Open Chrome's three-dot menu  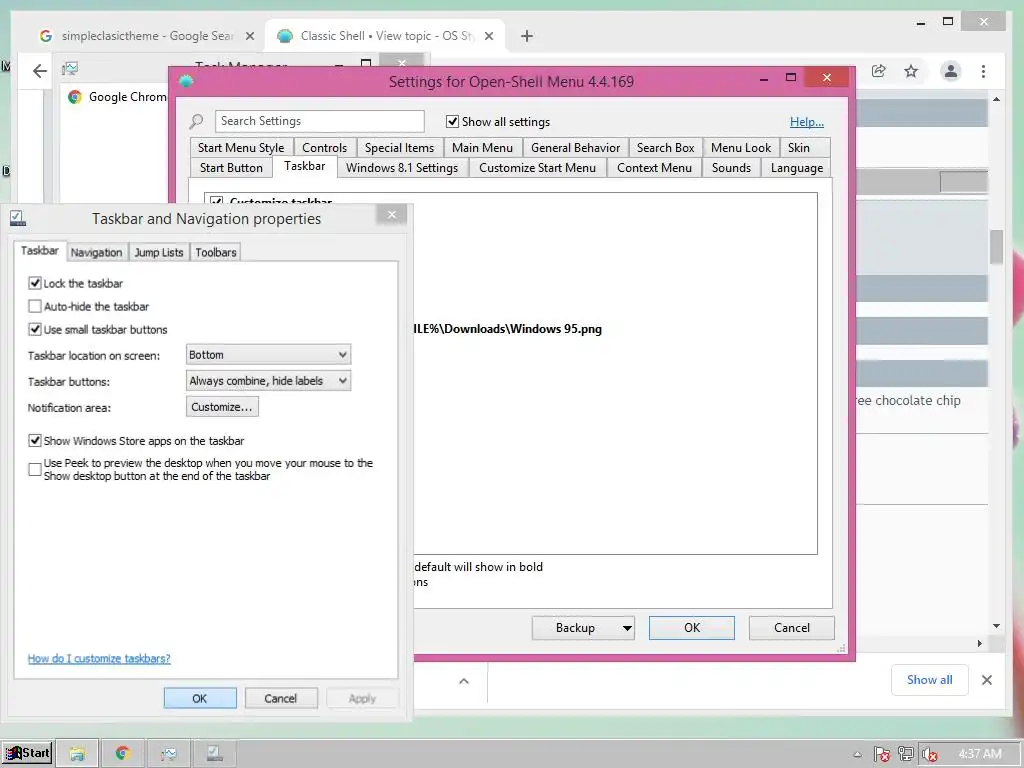pos(983,71)
